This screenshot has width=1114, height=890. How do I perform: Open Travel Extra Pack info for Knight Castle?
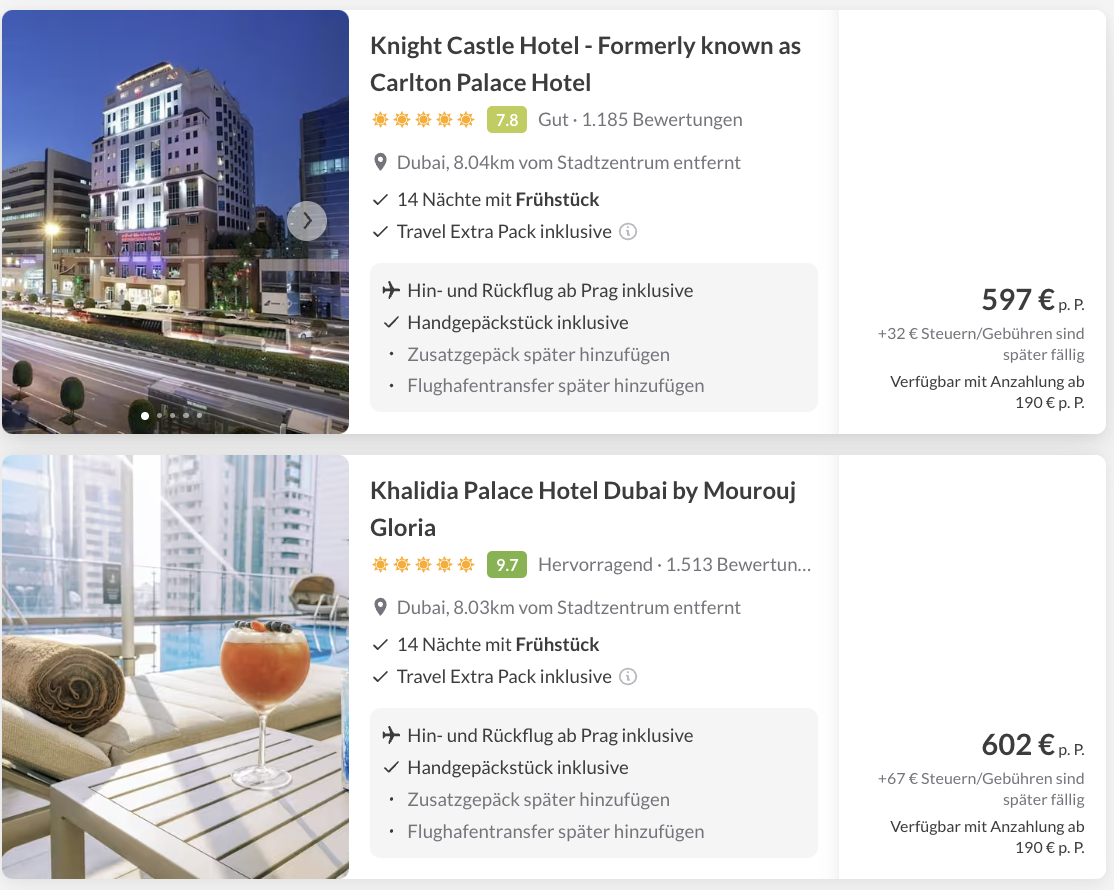coord(628,232)
